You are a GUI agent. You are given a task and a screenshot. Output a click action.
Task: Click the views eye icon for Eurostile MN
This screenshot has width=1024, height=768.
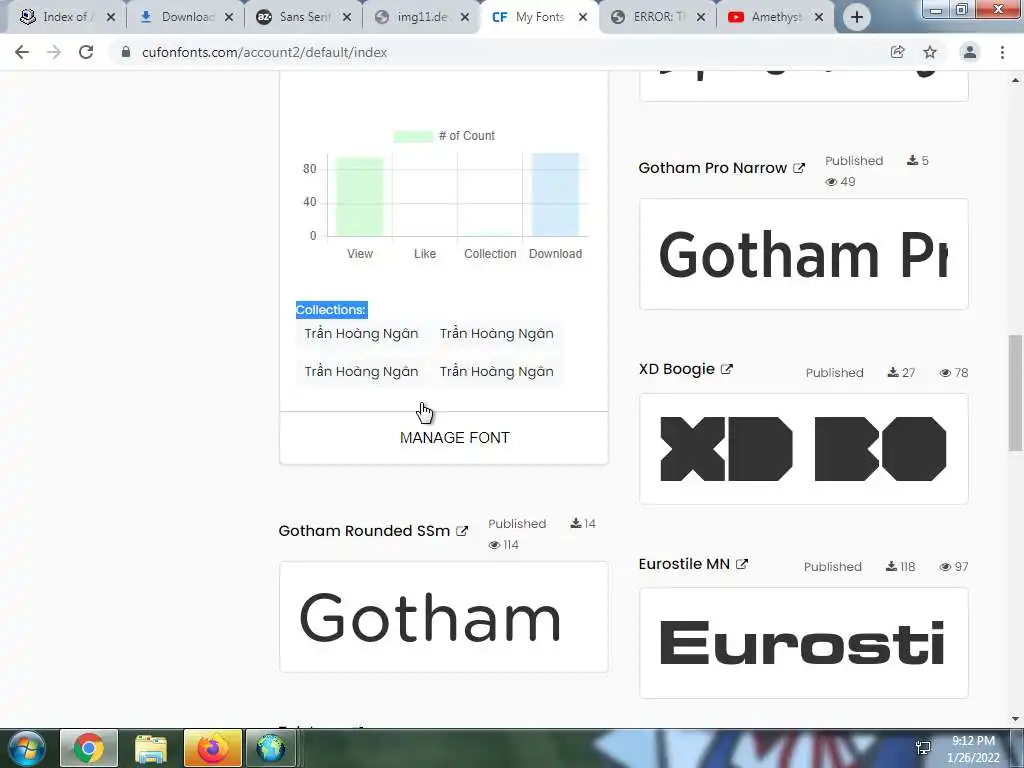945,567
